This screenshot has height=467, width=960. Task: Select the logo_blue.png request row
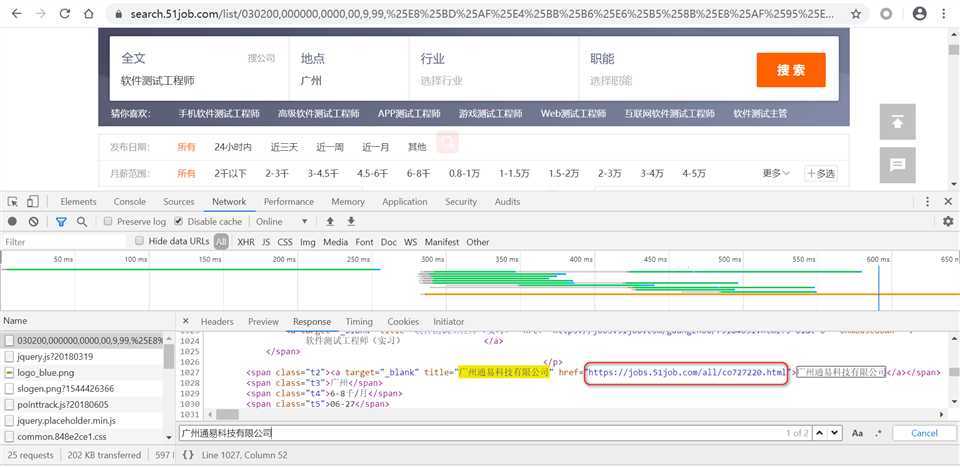coord(82,372)
